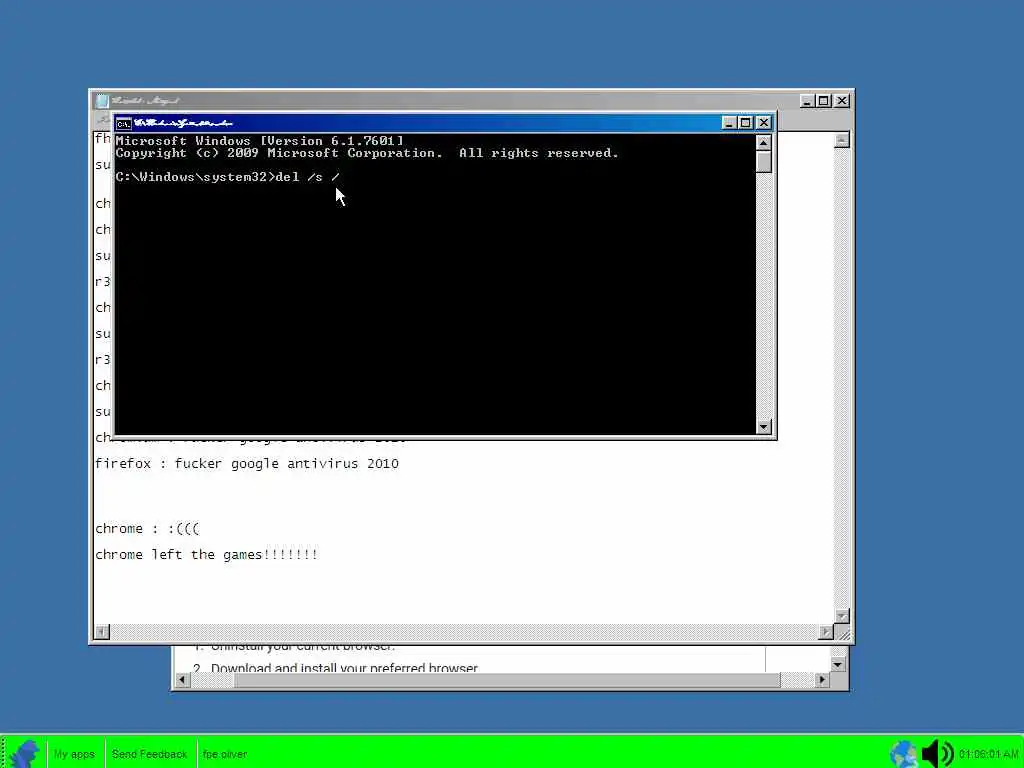Image resolution: width=1024 pixels, height=768 pixels.
Task: Minimize the command prompt window
Action: pyautogui.click(x=729, y=123)
